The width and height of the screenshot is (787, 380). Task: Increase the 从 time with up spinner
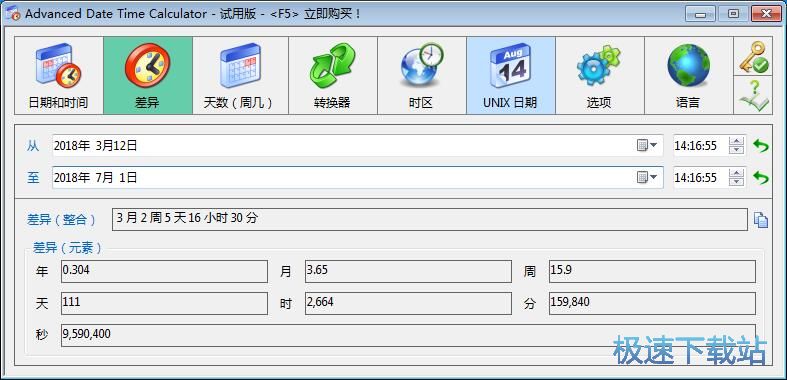coord(737,141)
